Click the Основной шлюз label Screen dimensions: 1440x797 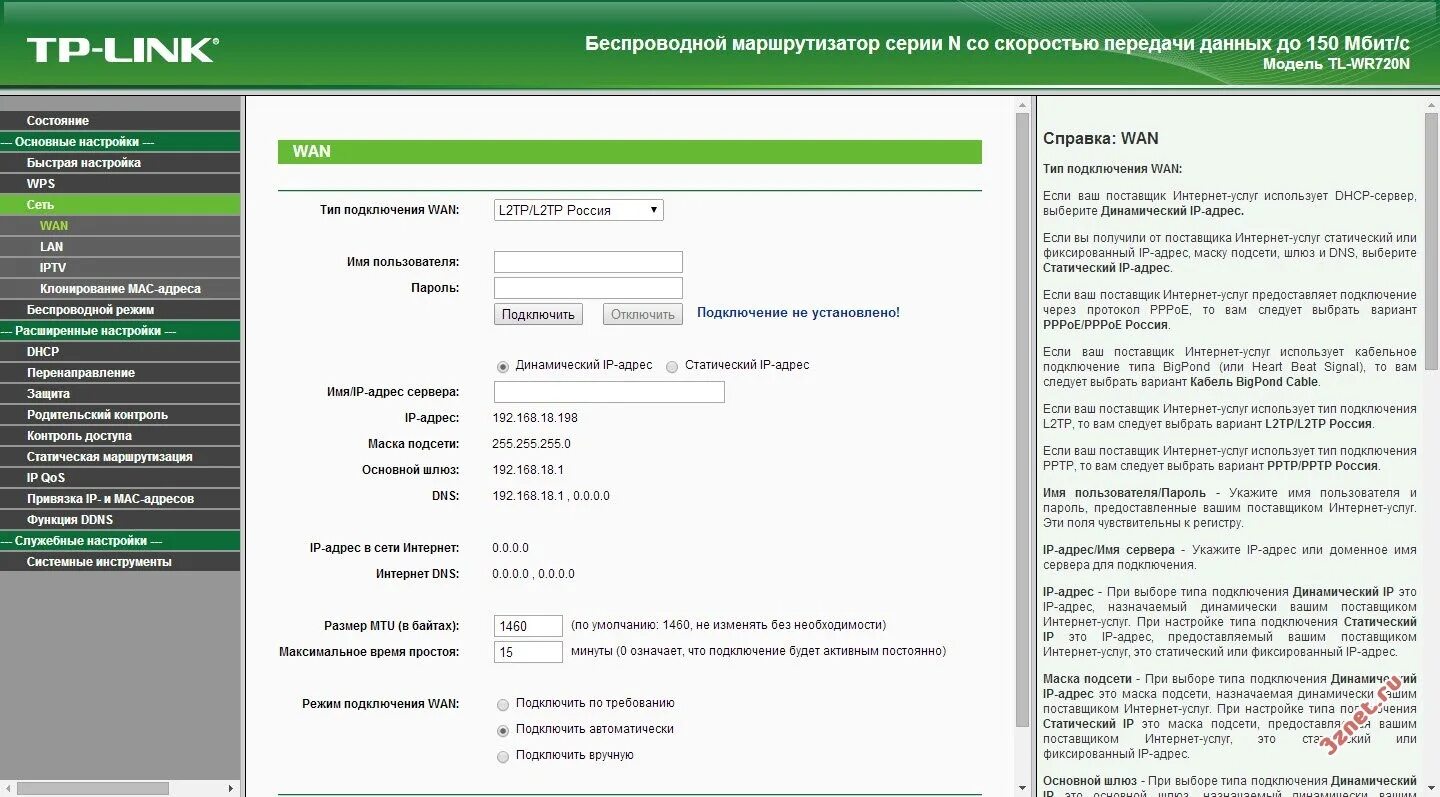point(410,470)
